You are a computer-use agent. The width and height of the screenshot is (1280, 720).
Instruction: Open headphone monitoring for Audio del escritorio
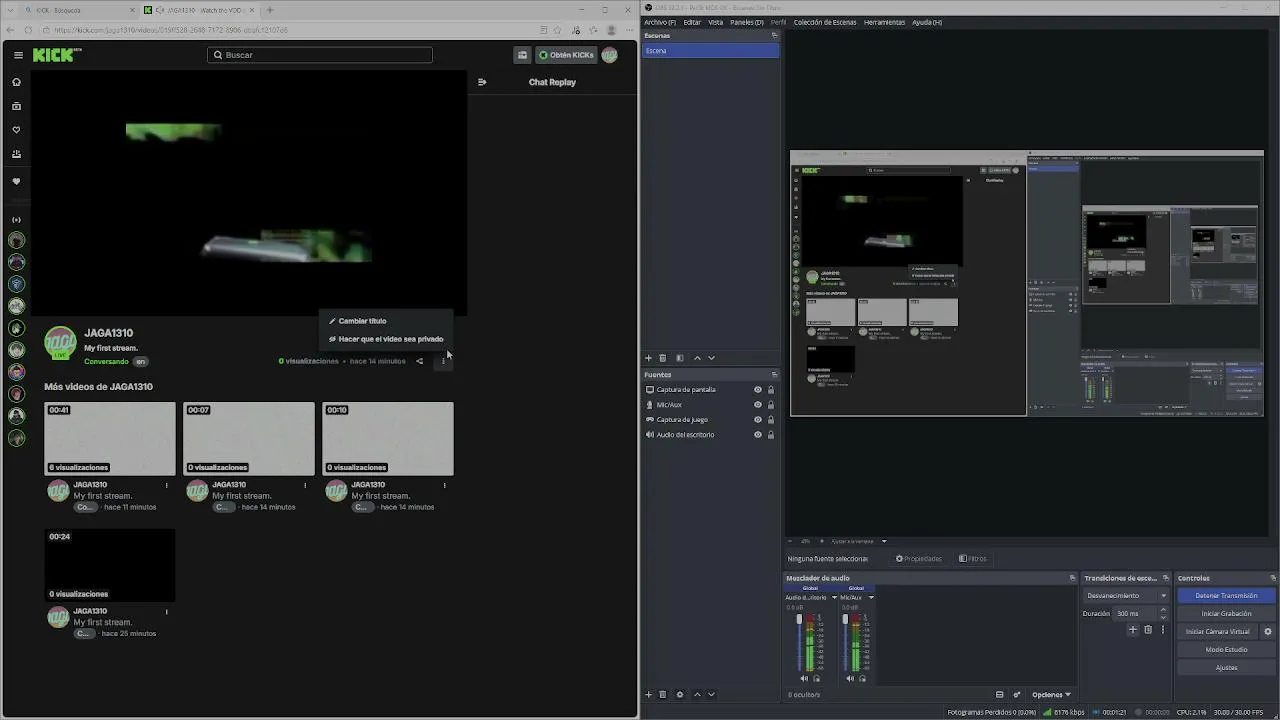tap(816, 678)
